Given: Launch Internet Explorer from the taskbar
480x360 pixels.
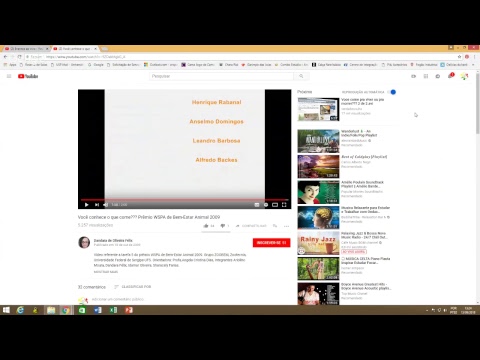Looking at the screenshot, I should pyautogui.click(x=20, y=310).
